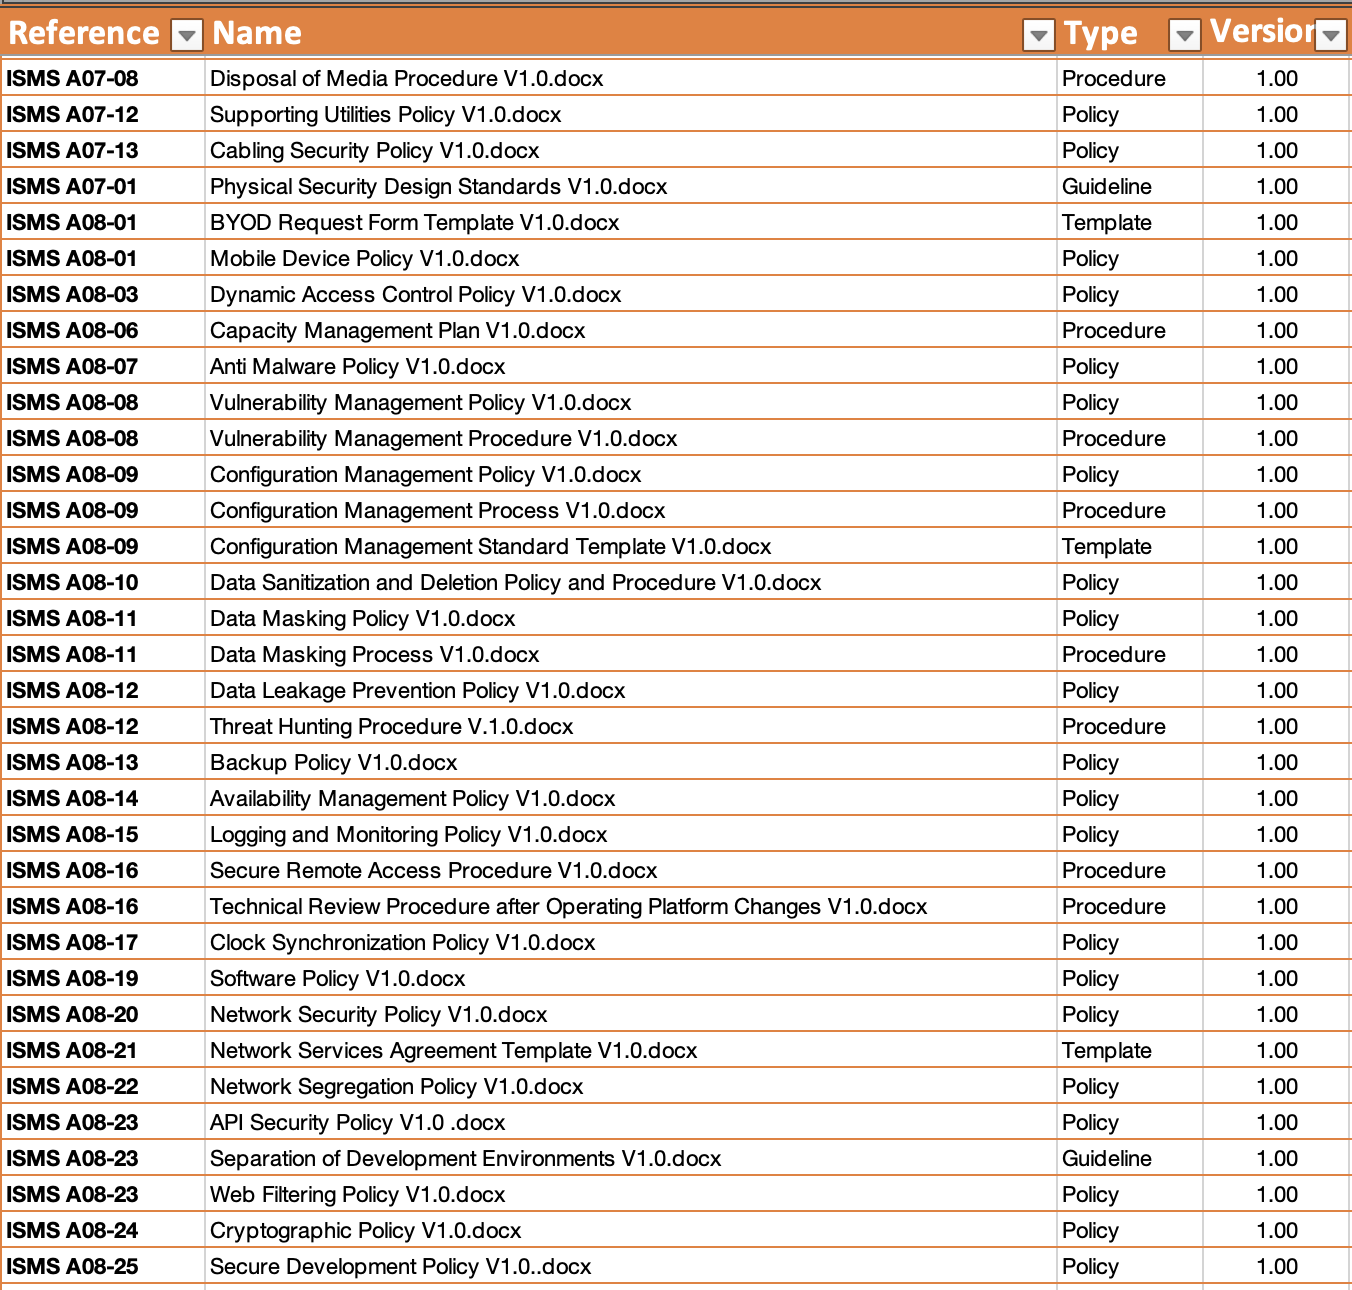Select cell 'Physical Security Design Standards V1.0.docx'
The image size is (1352, 1290).
coord(631,186)
